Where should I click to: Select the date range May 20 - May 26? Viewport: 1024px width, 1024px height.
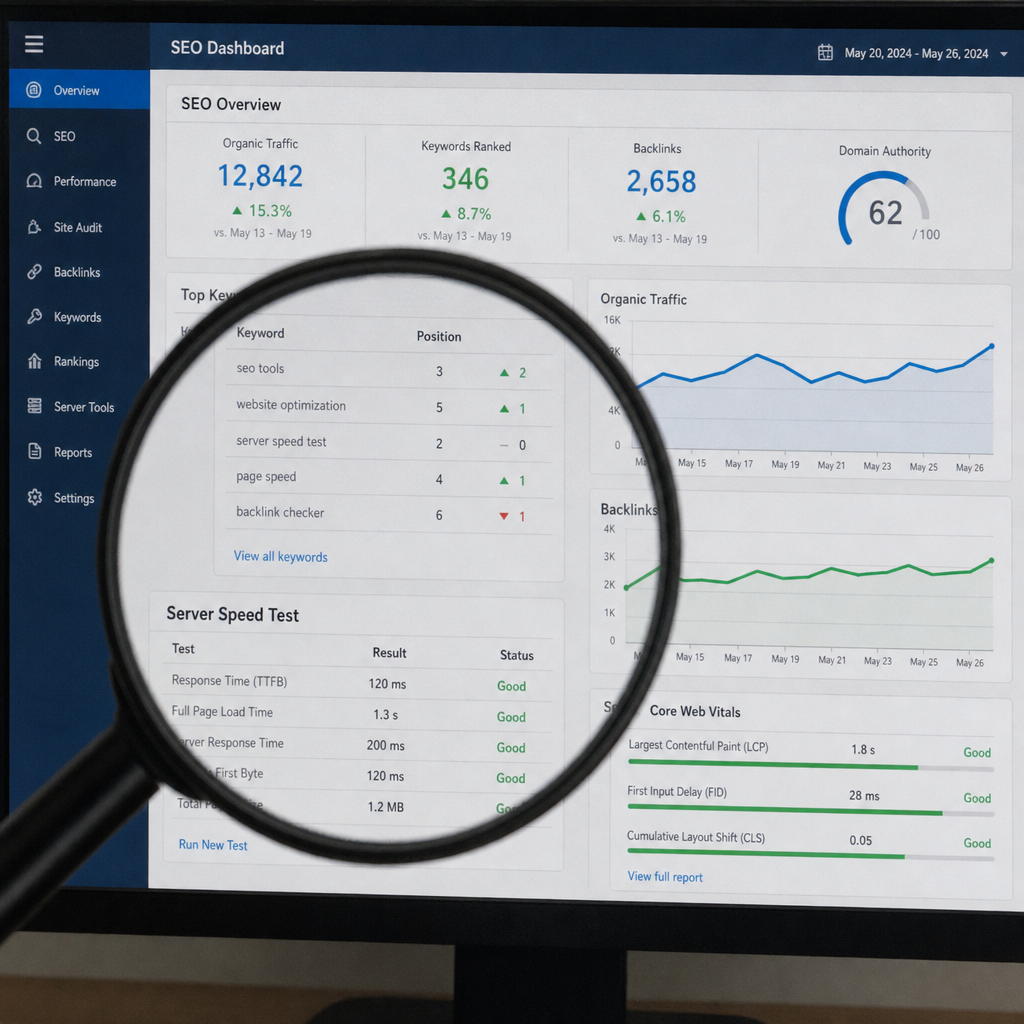tap(916, 54)
